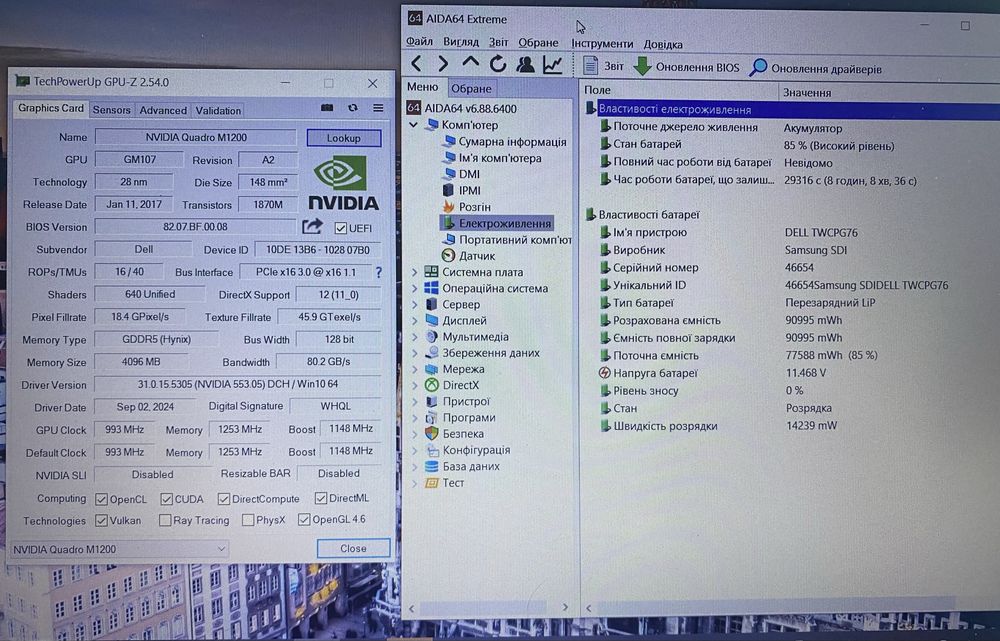Screen dimensions: 1000x641
Task: Expand the Дисплей tree node
Action: (x=415, y=320)
